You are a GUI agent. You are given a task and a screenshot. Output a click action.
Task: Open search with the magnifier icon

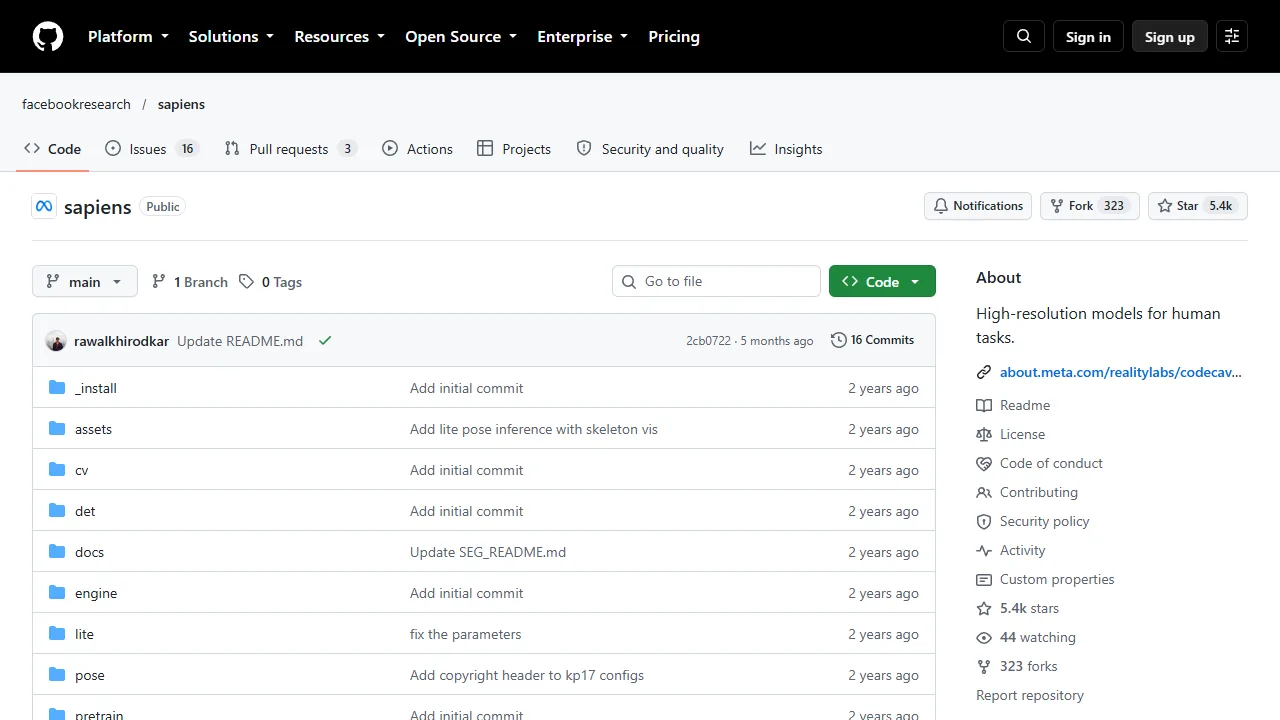pos(1024,37)
